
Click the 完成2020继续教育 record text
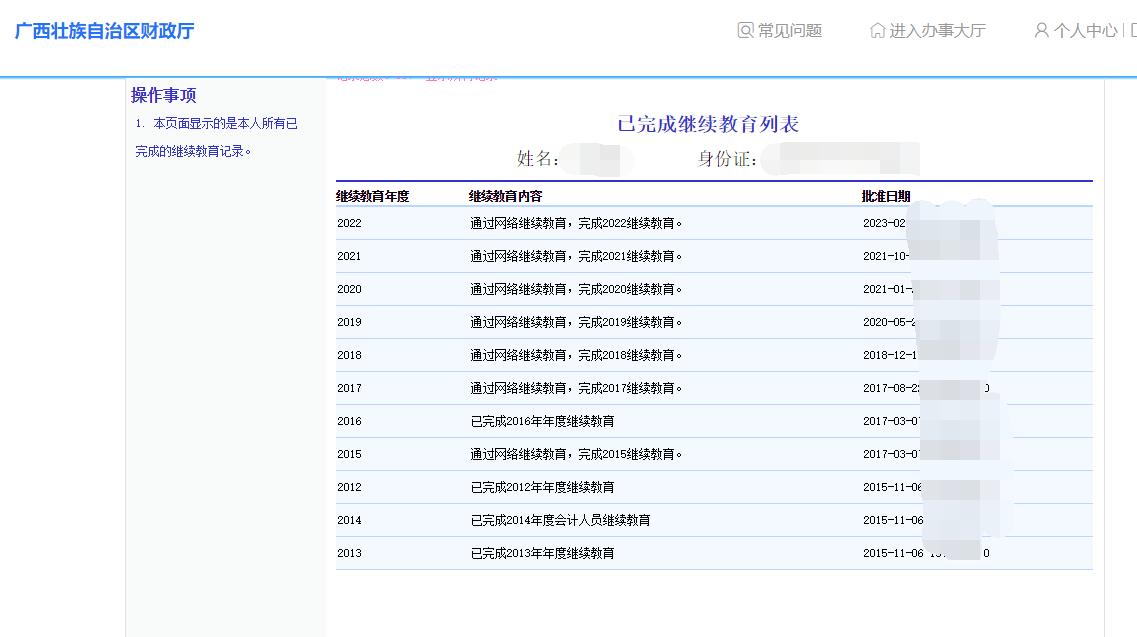click(x=577, y=289)
